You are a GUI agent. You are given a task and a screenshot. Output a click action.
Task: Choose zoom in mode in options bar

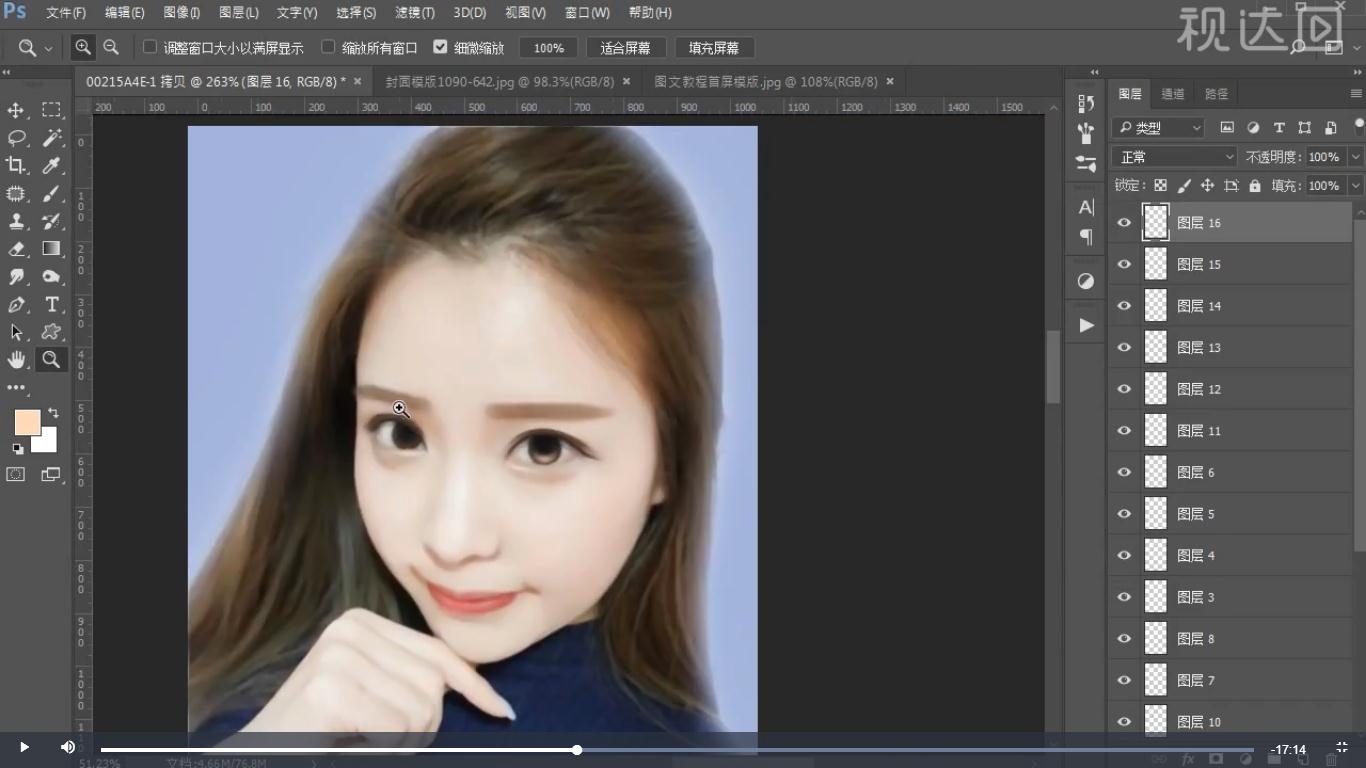pyautogui.click(x=83, y=47)
